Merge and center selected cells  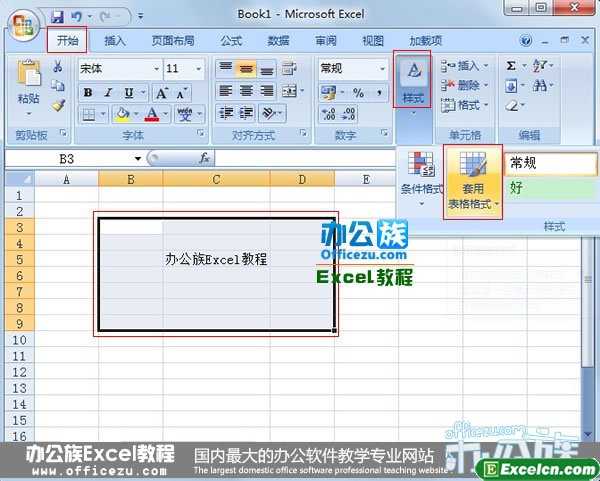pyautogui.click(x=290, y=91)
